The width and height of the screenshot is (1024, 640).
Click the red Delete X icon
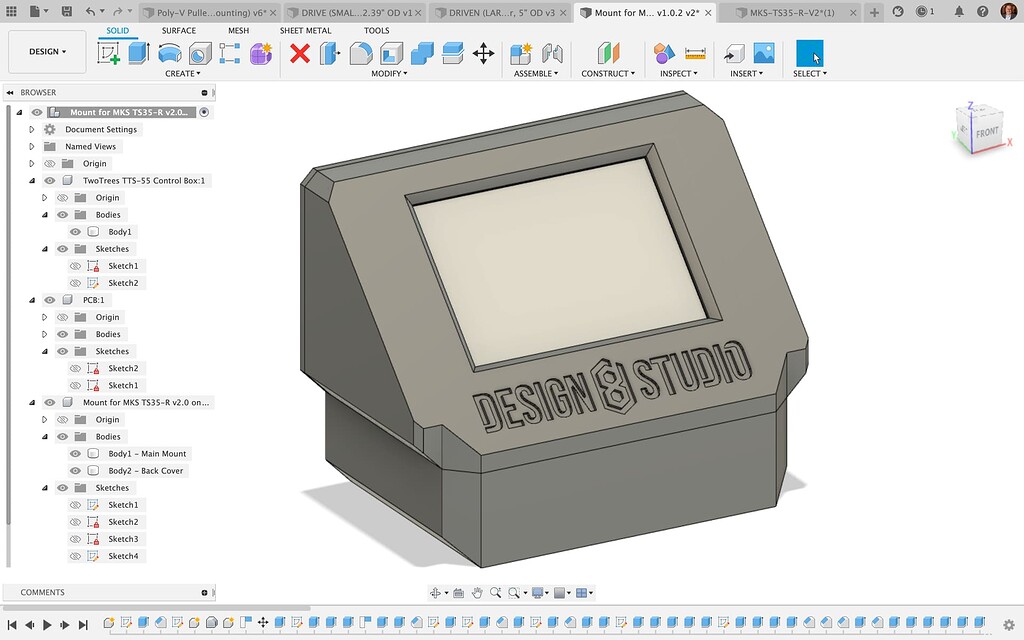point(300,53)
